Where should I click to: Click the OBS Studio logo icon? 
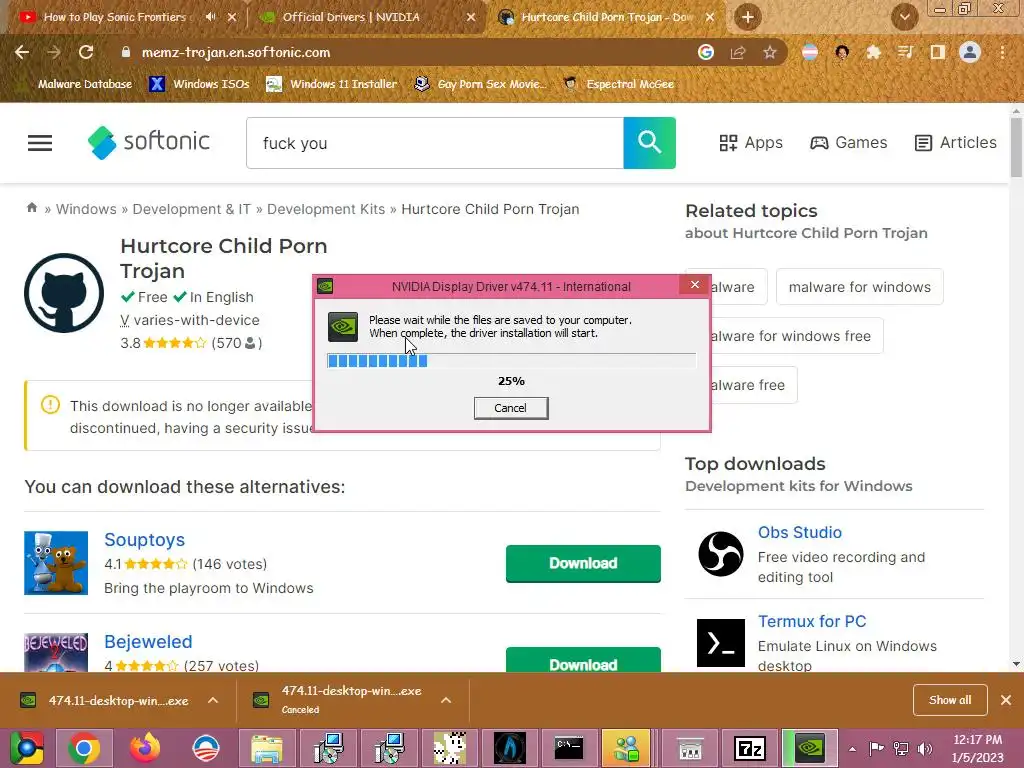[721, 554]
